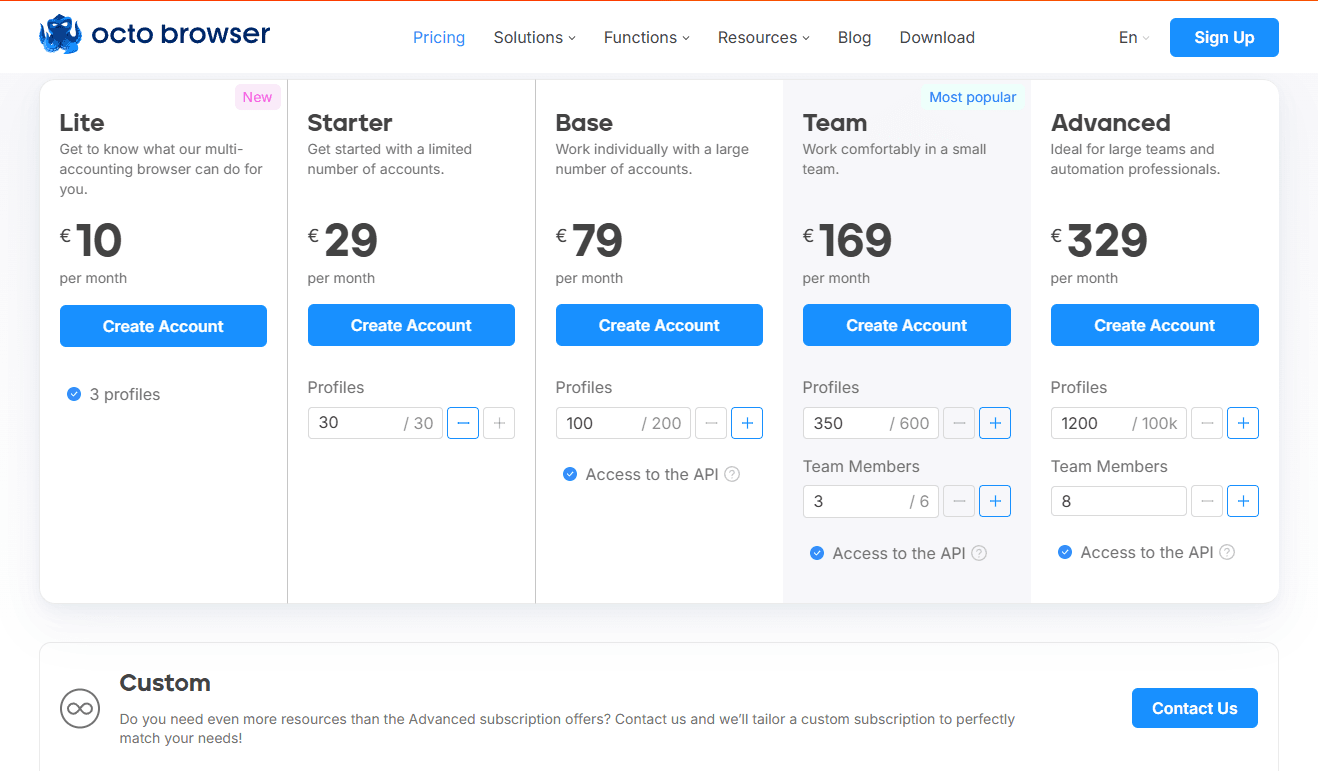1318x771 pixels.
Task: Click Advanced profiles input showing 1200
Action: (1119, 423)
